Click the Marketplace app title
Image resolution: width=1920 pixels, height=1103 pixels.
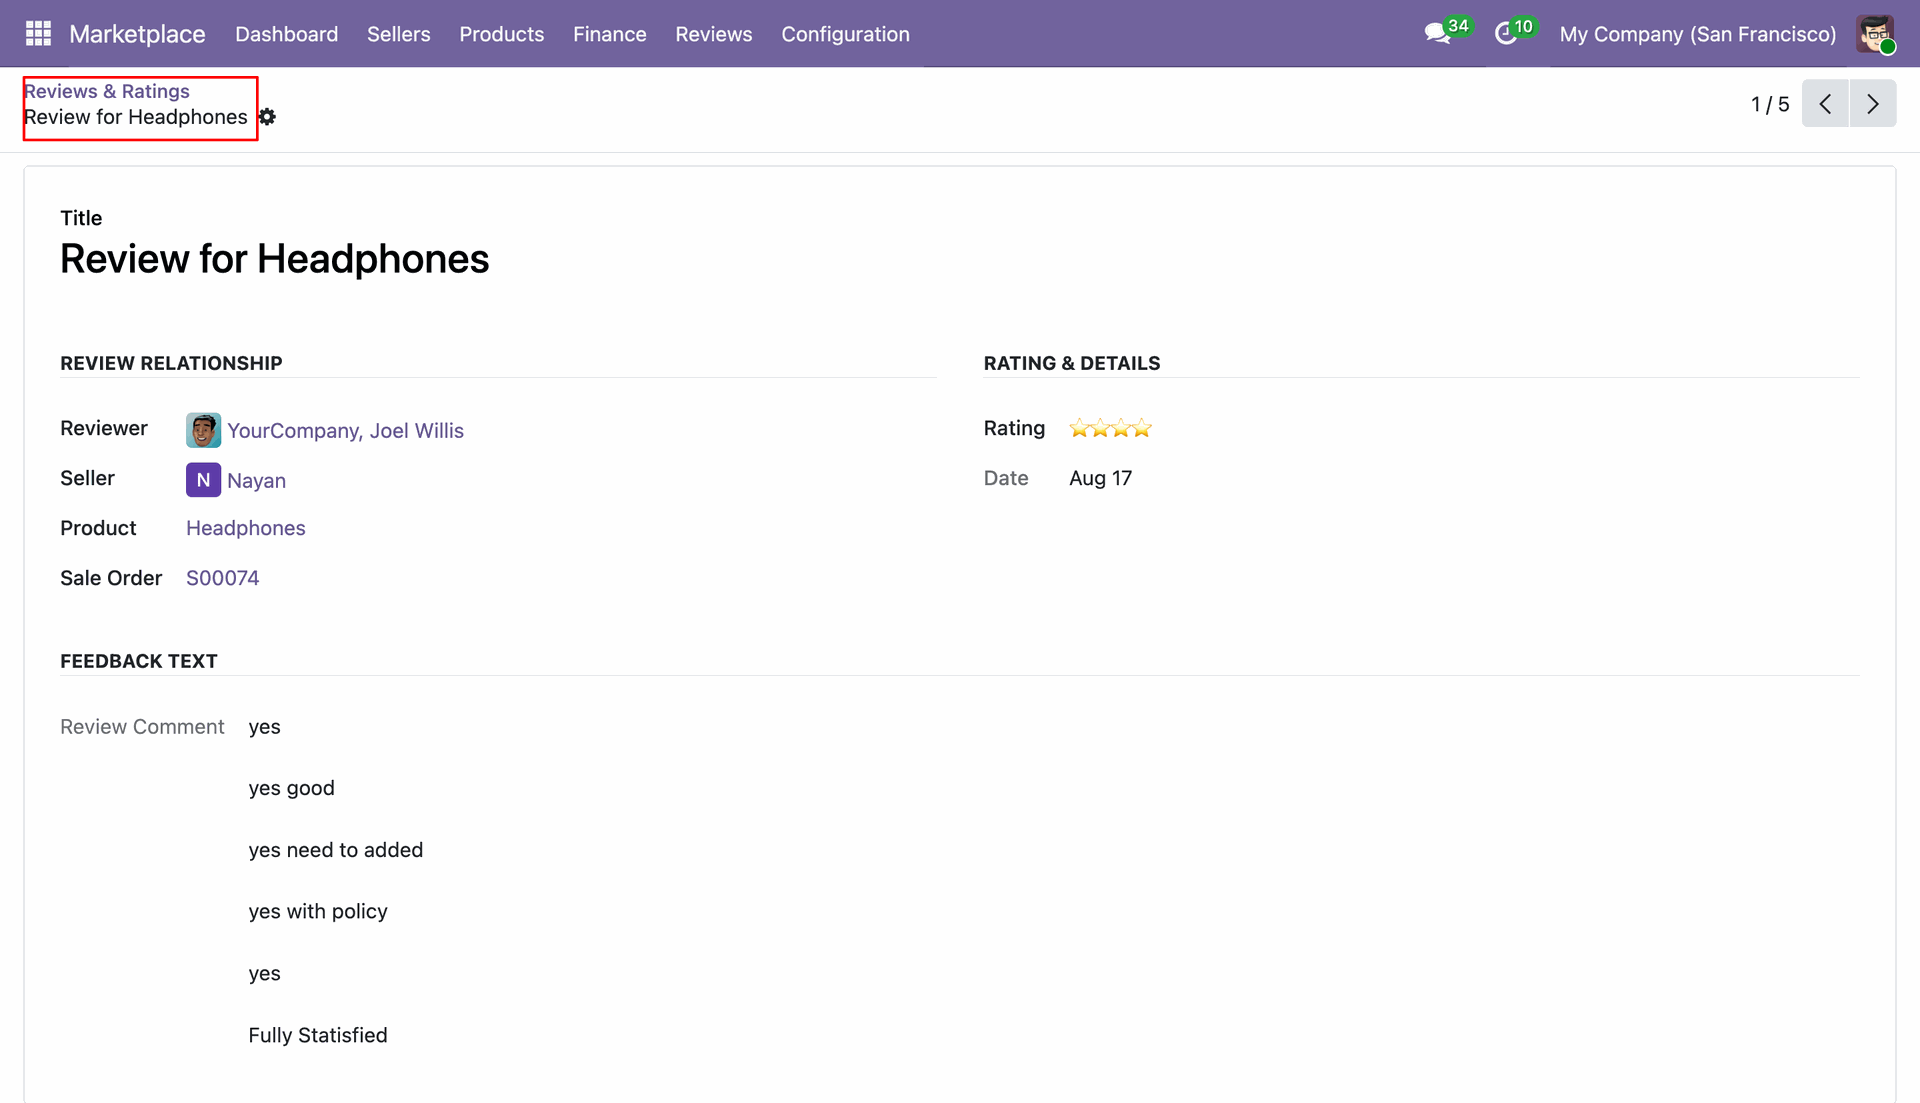(137, 34)
